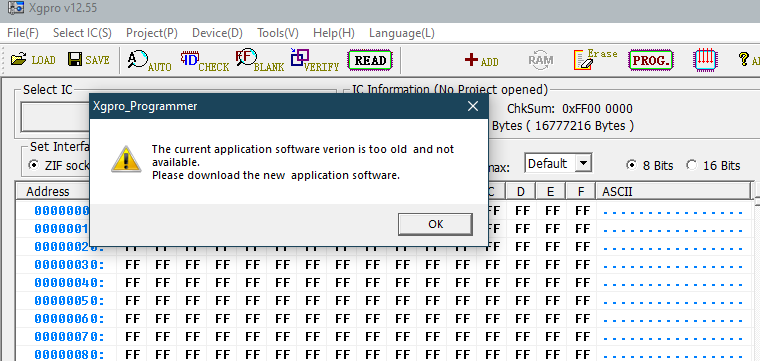Click the PROG. chip icon
Image resolution: width=760 pixels, height=361 pixels.
[x=651, y=60]
